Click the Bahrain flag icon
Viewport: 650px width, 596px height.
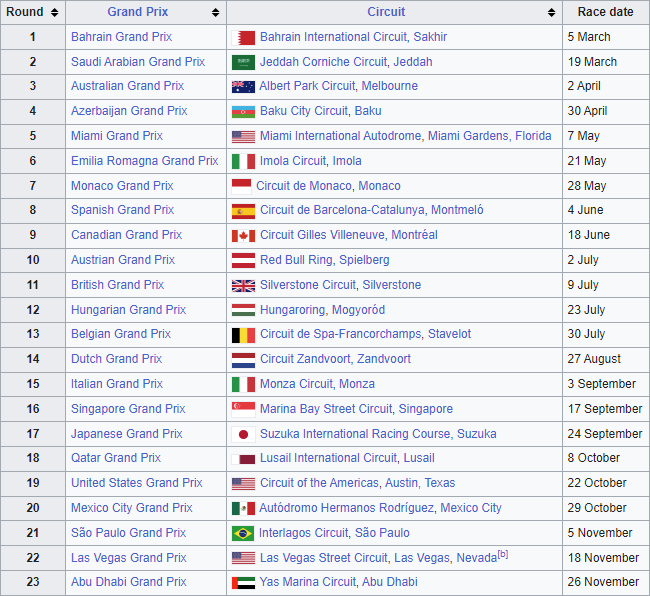(243, 37)
